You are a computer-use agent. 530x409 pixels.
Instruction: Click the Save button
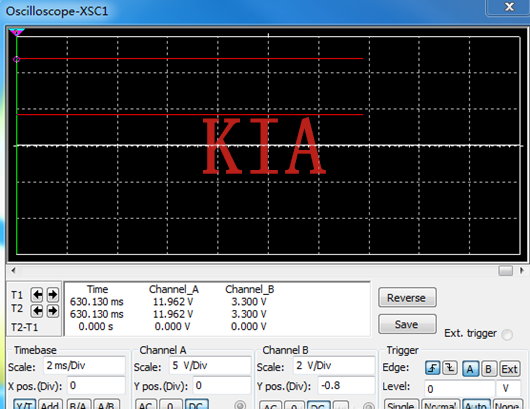click(x=407, y=324)
